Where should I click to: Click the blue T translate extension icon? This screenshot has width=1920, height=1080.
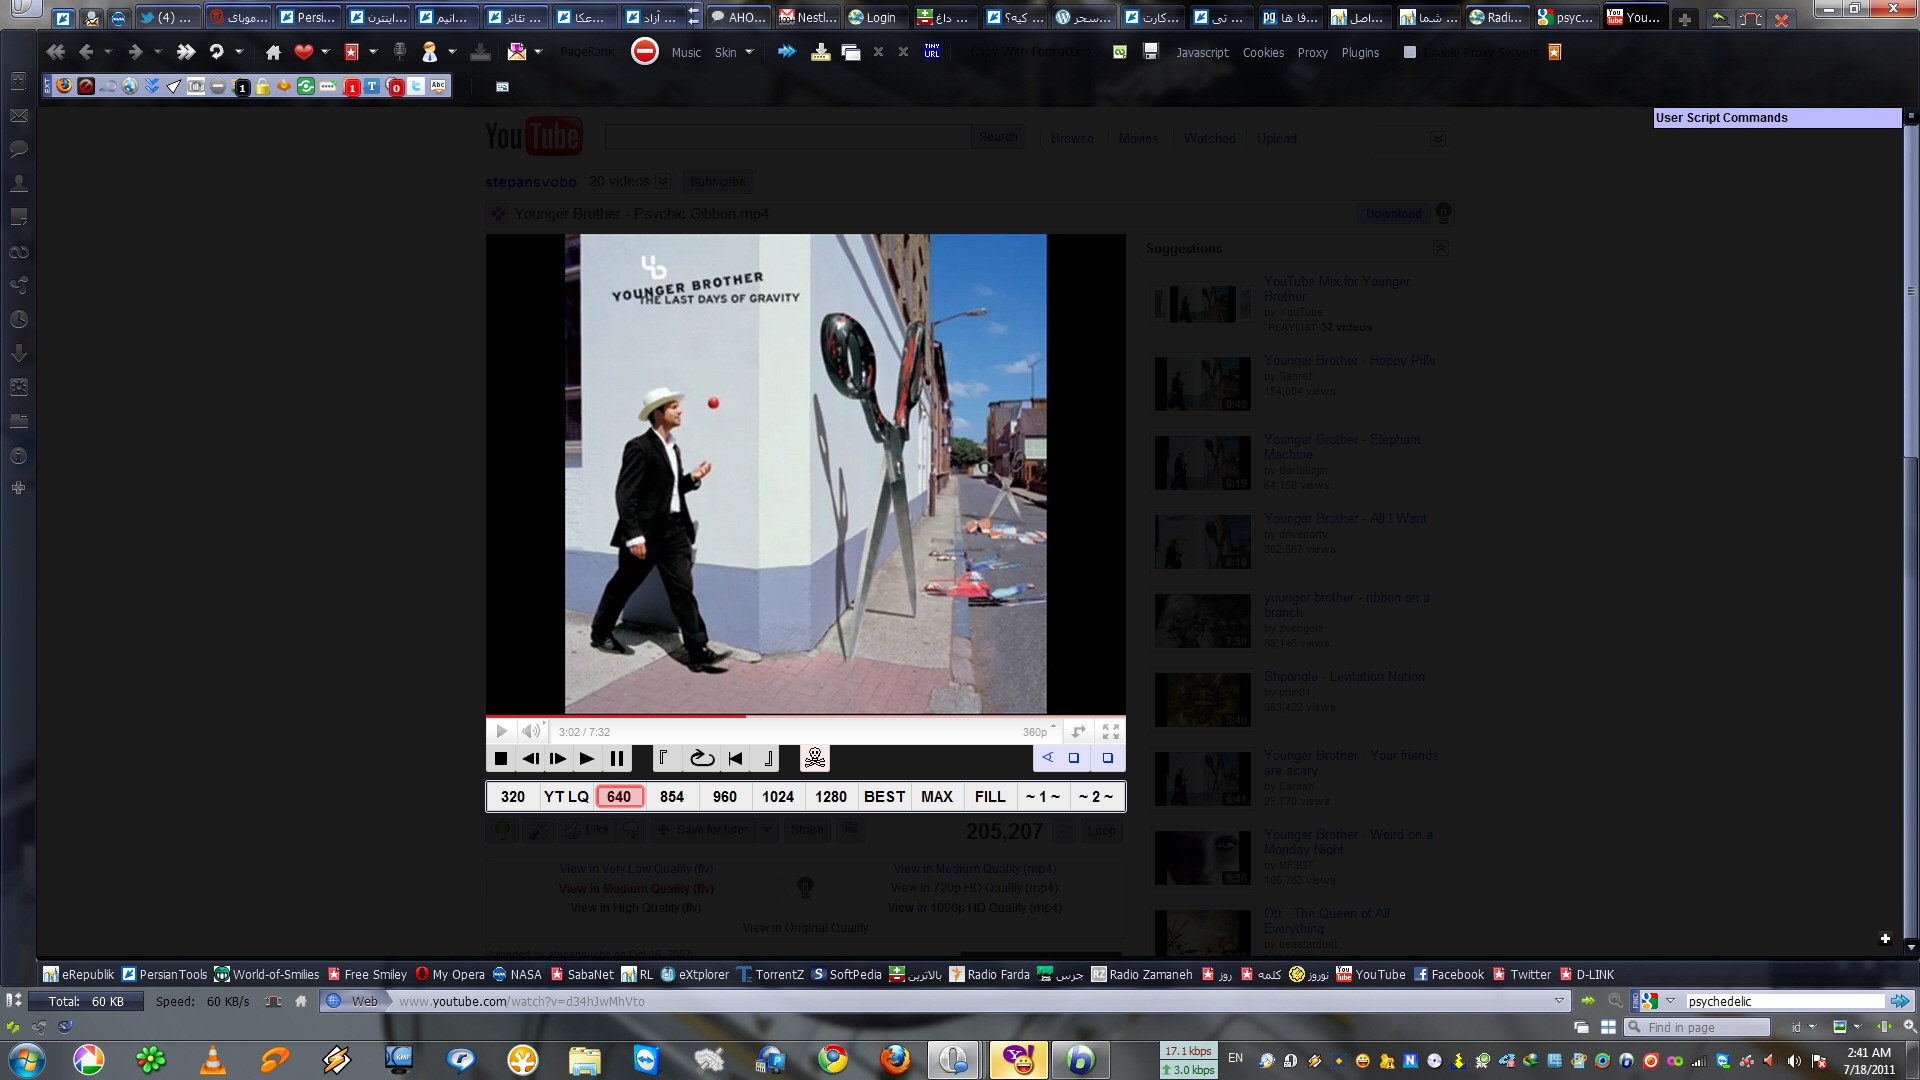372,87
